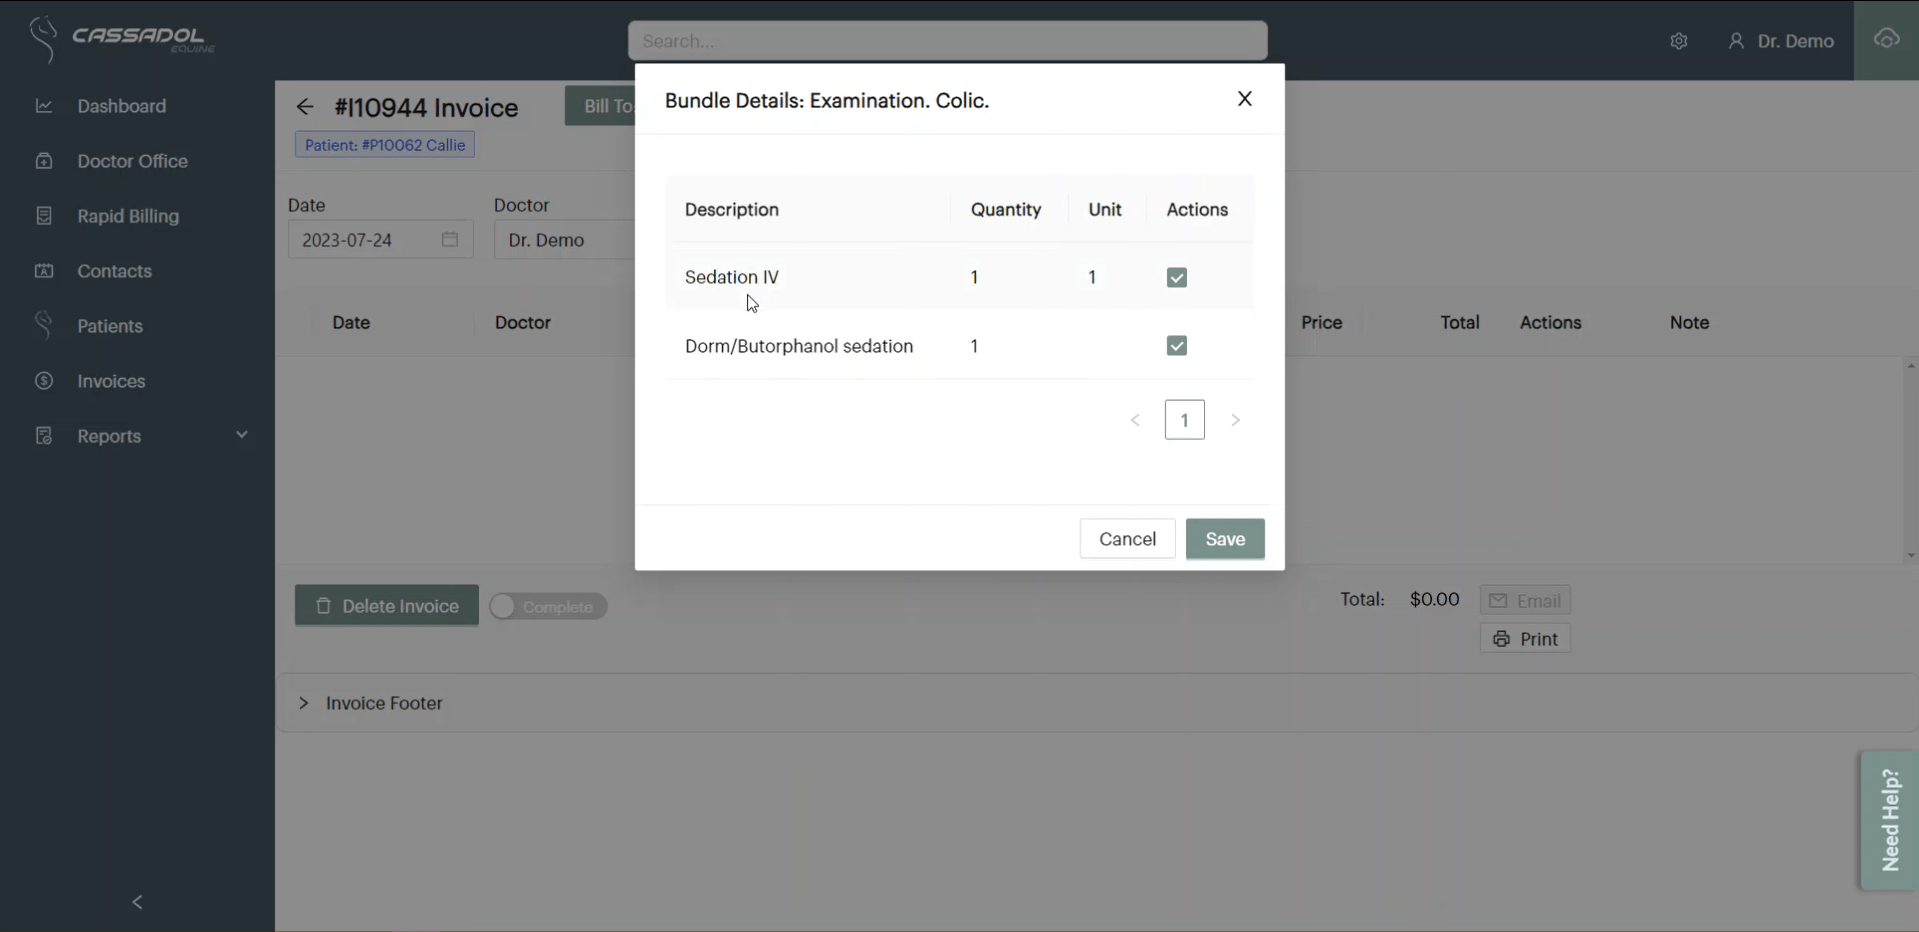Viewport: 1919px width, 932px height.
Task: Toggle the Complete switch
Action: [x=548, y=607]
